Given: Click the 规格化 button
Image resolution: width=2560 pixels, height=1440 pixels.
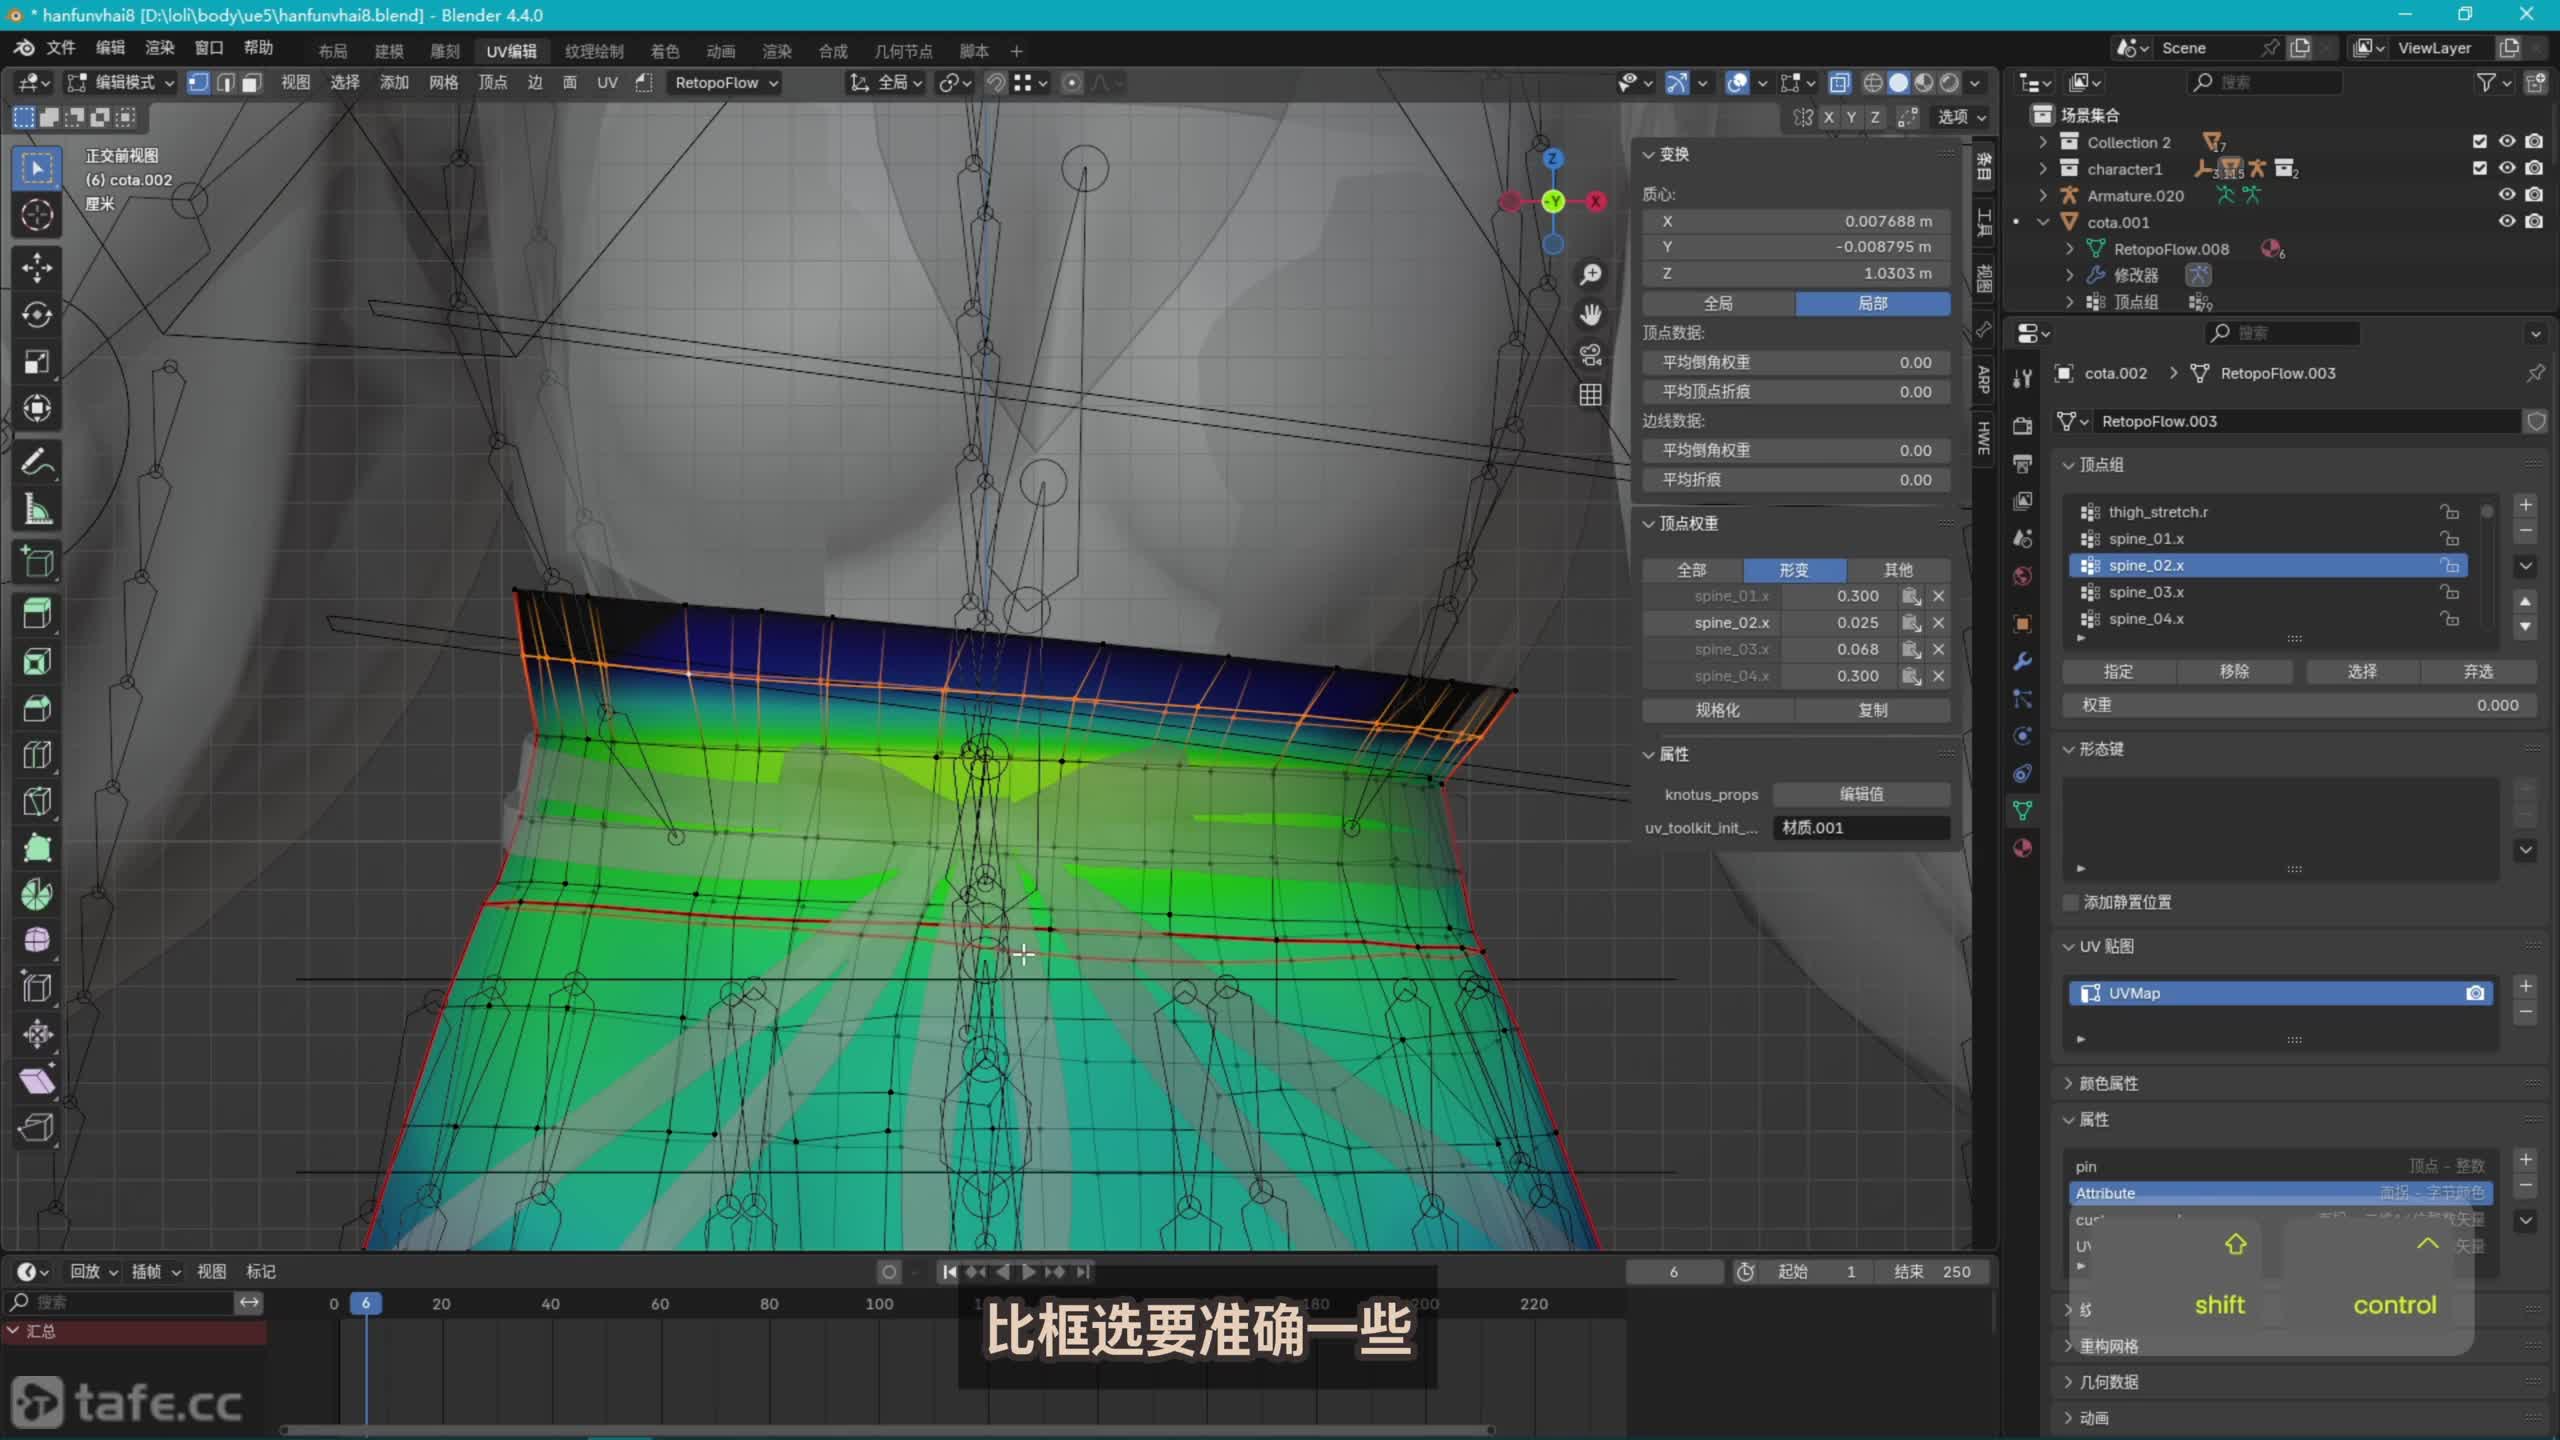Looking at the screenshot, I should point(1717,710).
